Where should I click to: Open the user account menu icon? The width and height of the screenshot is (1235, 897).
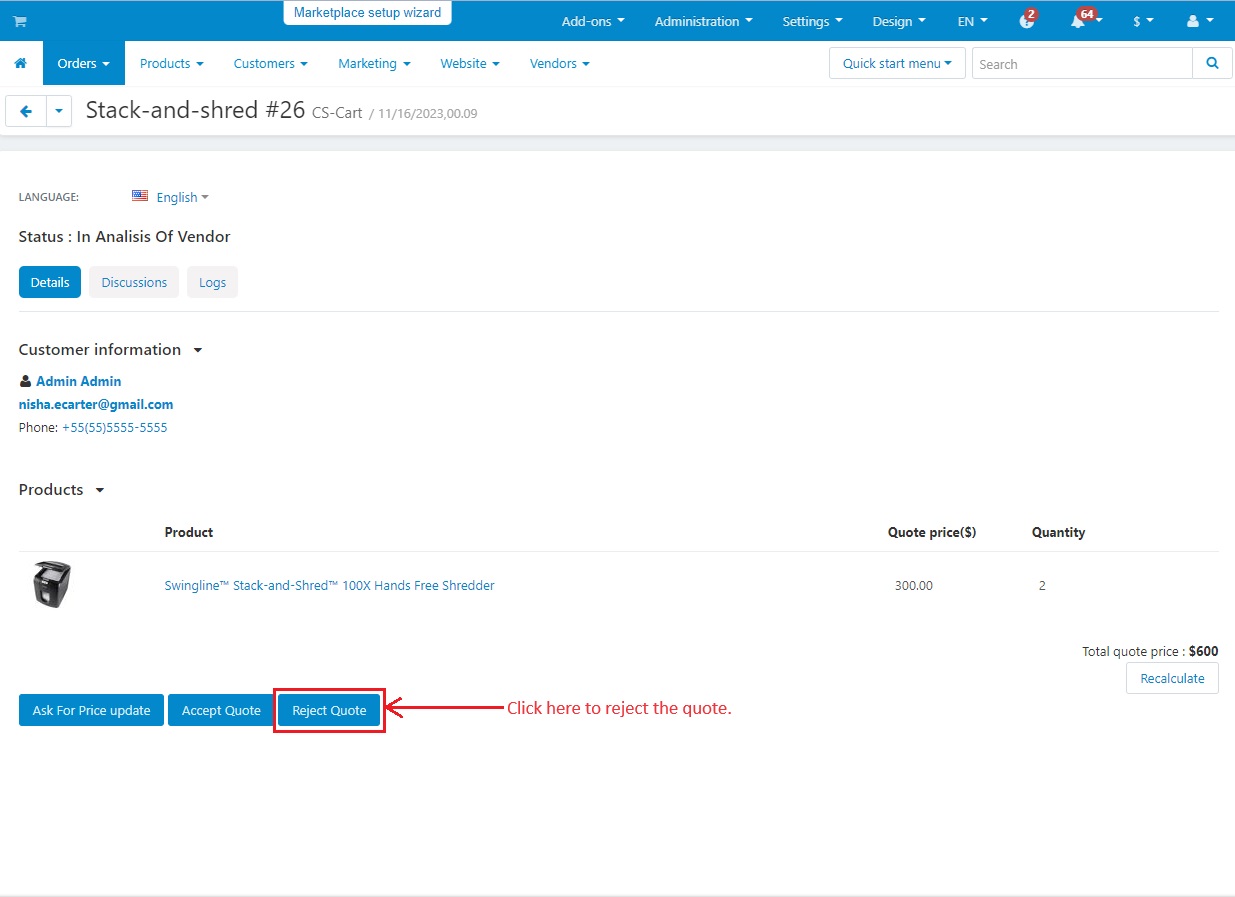pos(1199,21)
